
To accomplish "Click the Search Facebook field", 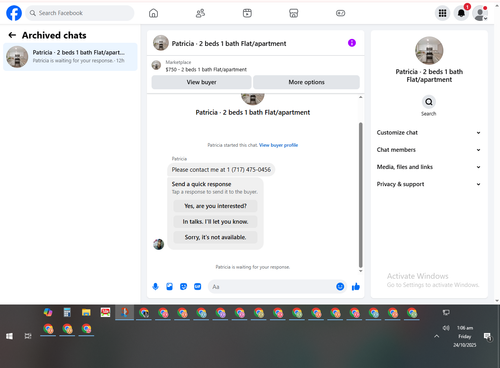I will tap(80, 13).
